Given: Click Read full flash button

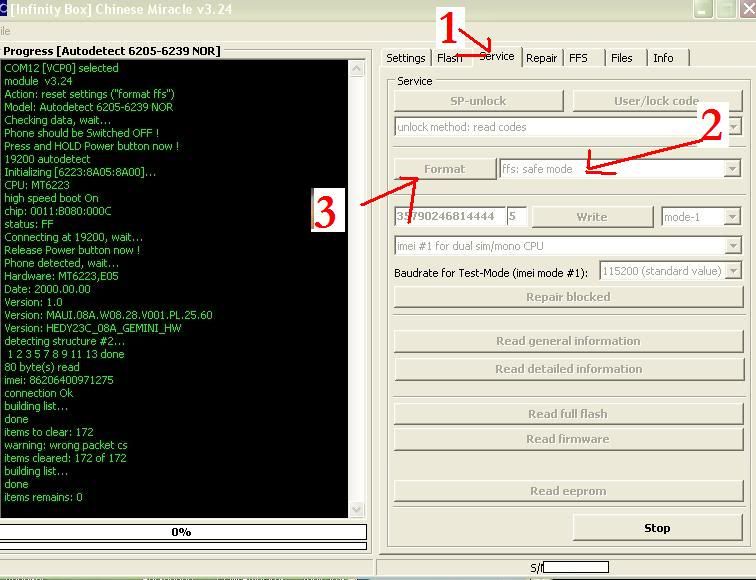Looking at the screenshot, I should pyautogui.click(x=567, y=414).
